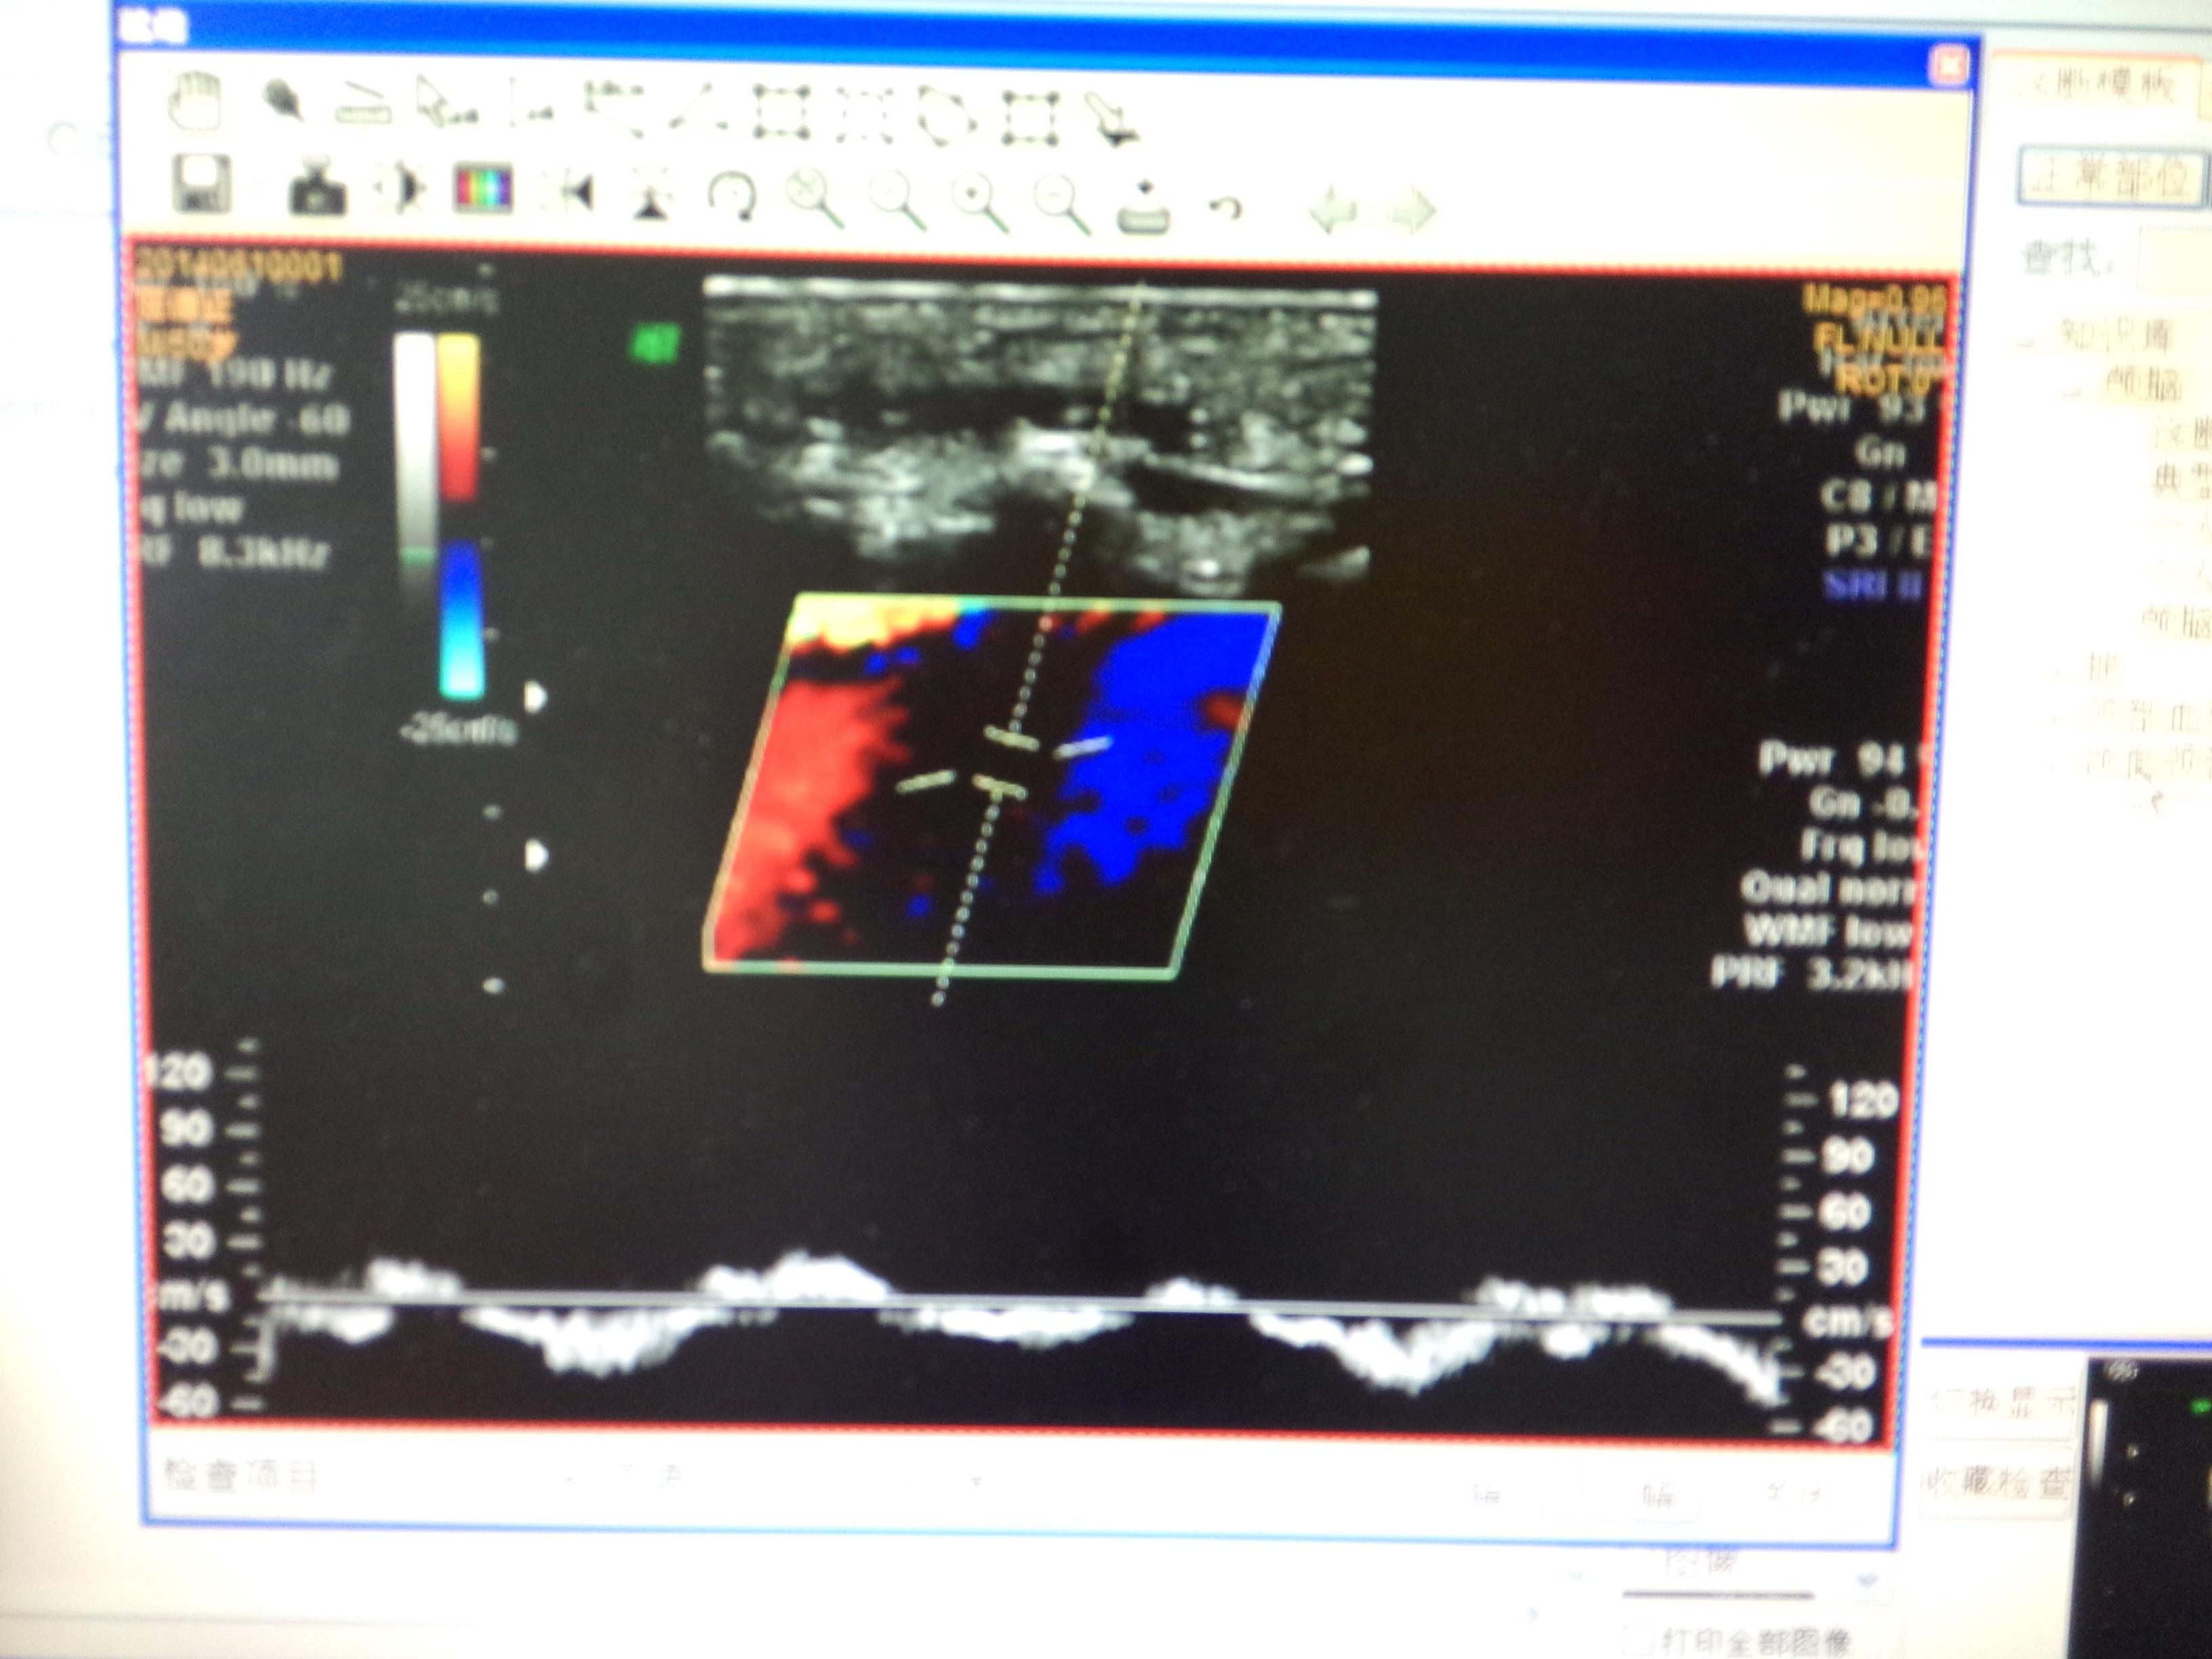Screen dimensions: 2212x1659
Task: Pick the feather pen annotation tool
Action: click(x=282, y=101)
